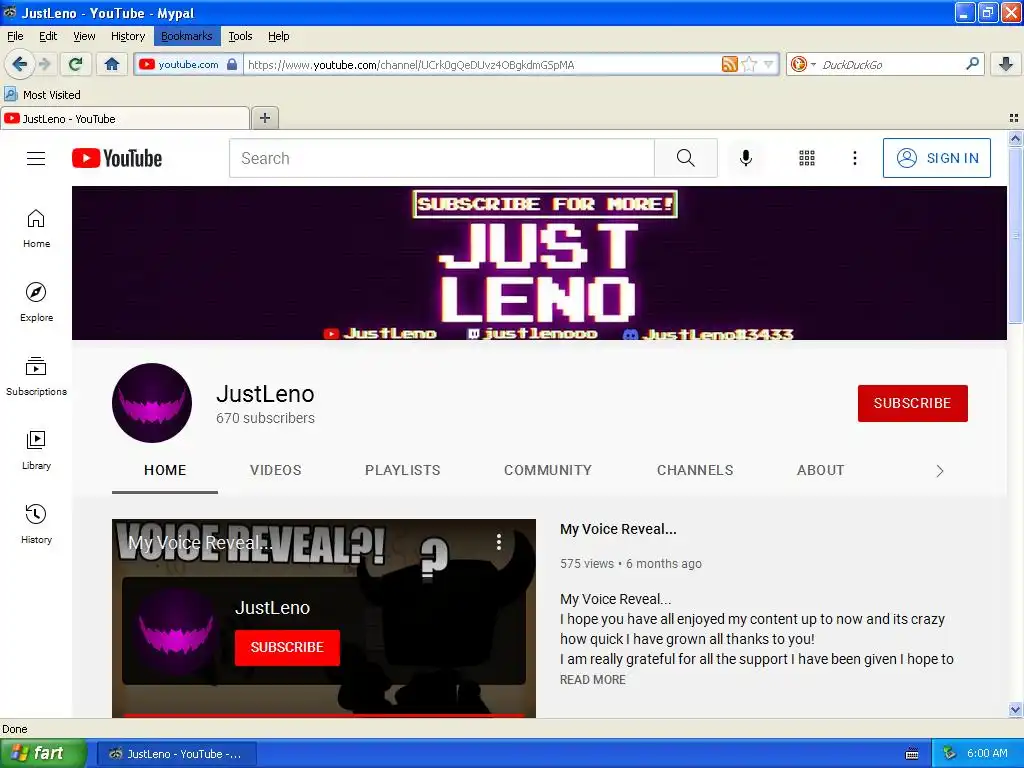Click the page scrollbar up arrow
Image resolution: width=1024 pixels, height=768 pixels.
[x=1015, y=138]
